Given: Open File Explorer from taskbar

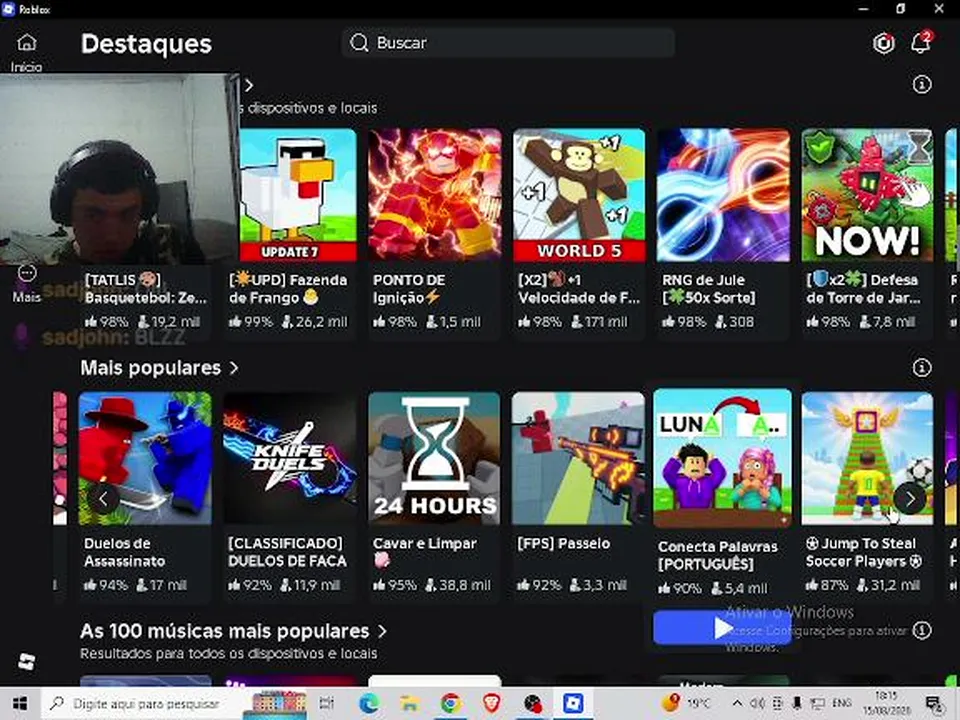Looking at the screenshot, I should (x=410, y=703).
